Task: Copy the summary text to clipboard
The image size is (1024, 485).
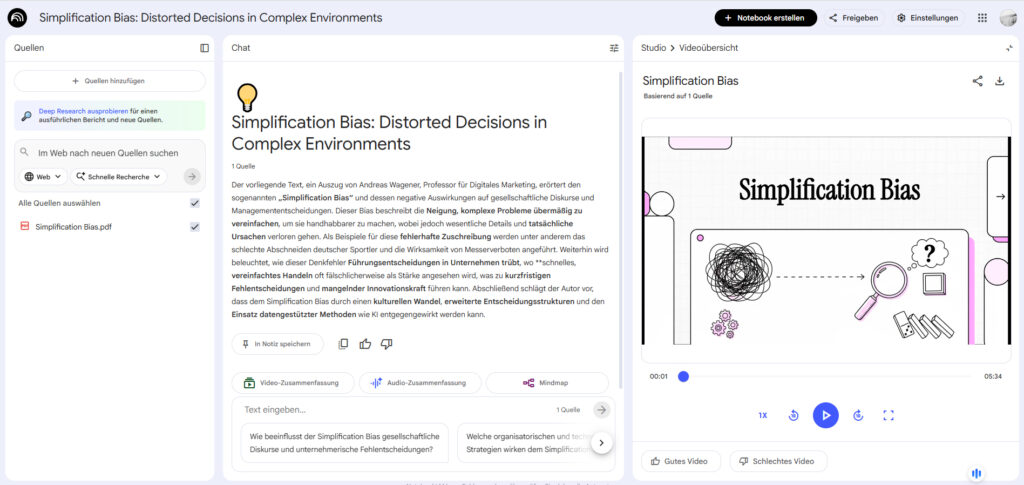Action: pyautogui.click(x=343, y=344)
